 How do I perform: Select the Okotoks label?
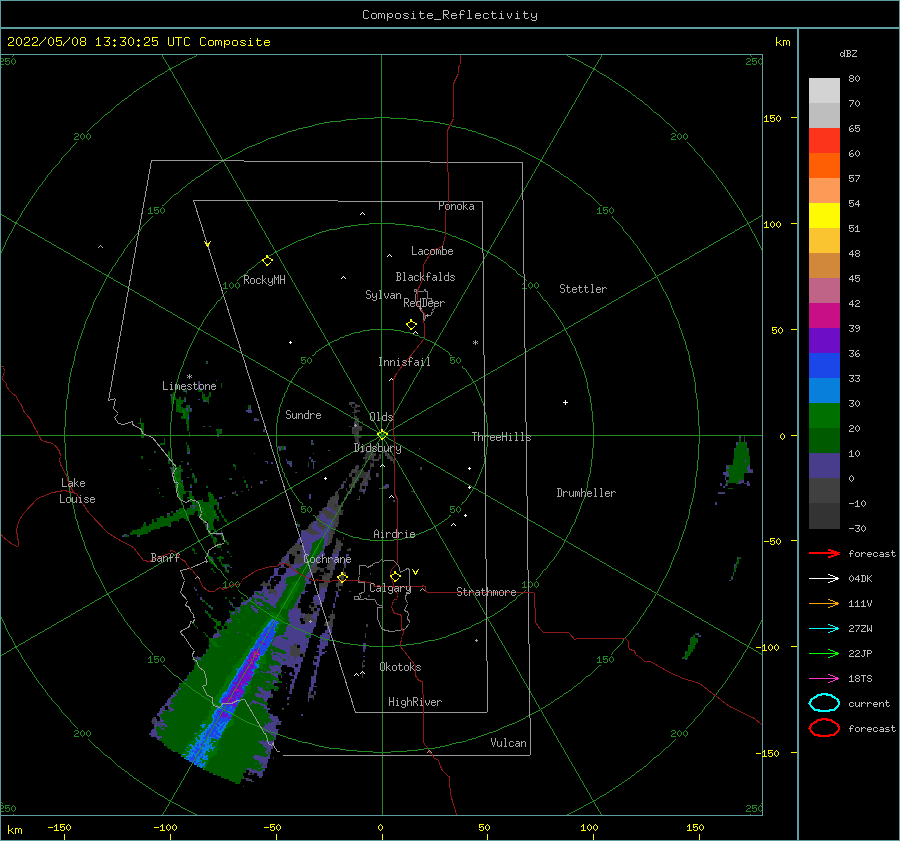[x=401, y=667]
